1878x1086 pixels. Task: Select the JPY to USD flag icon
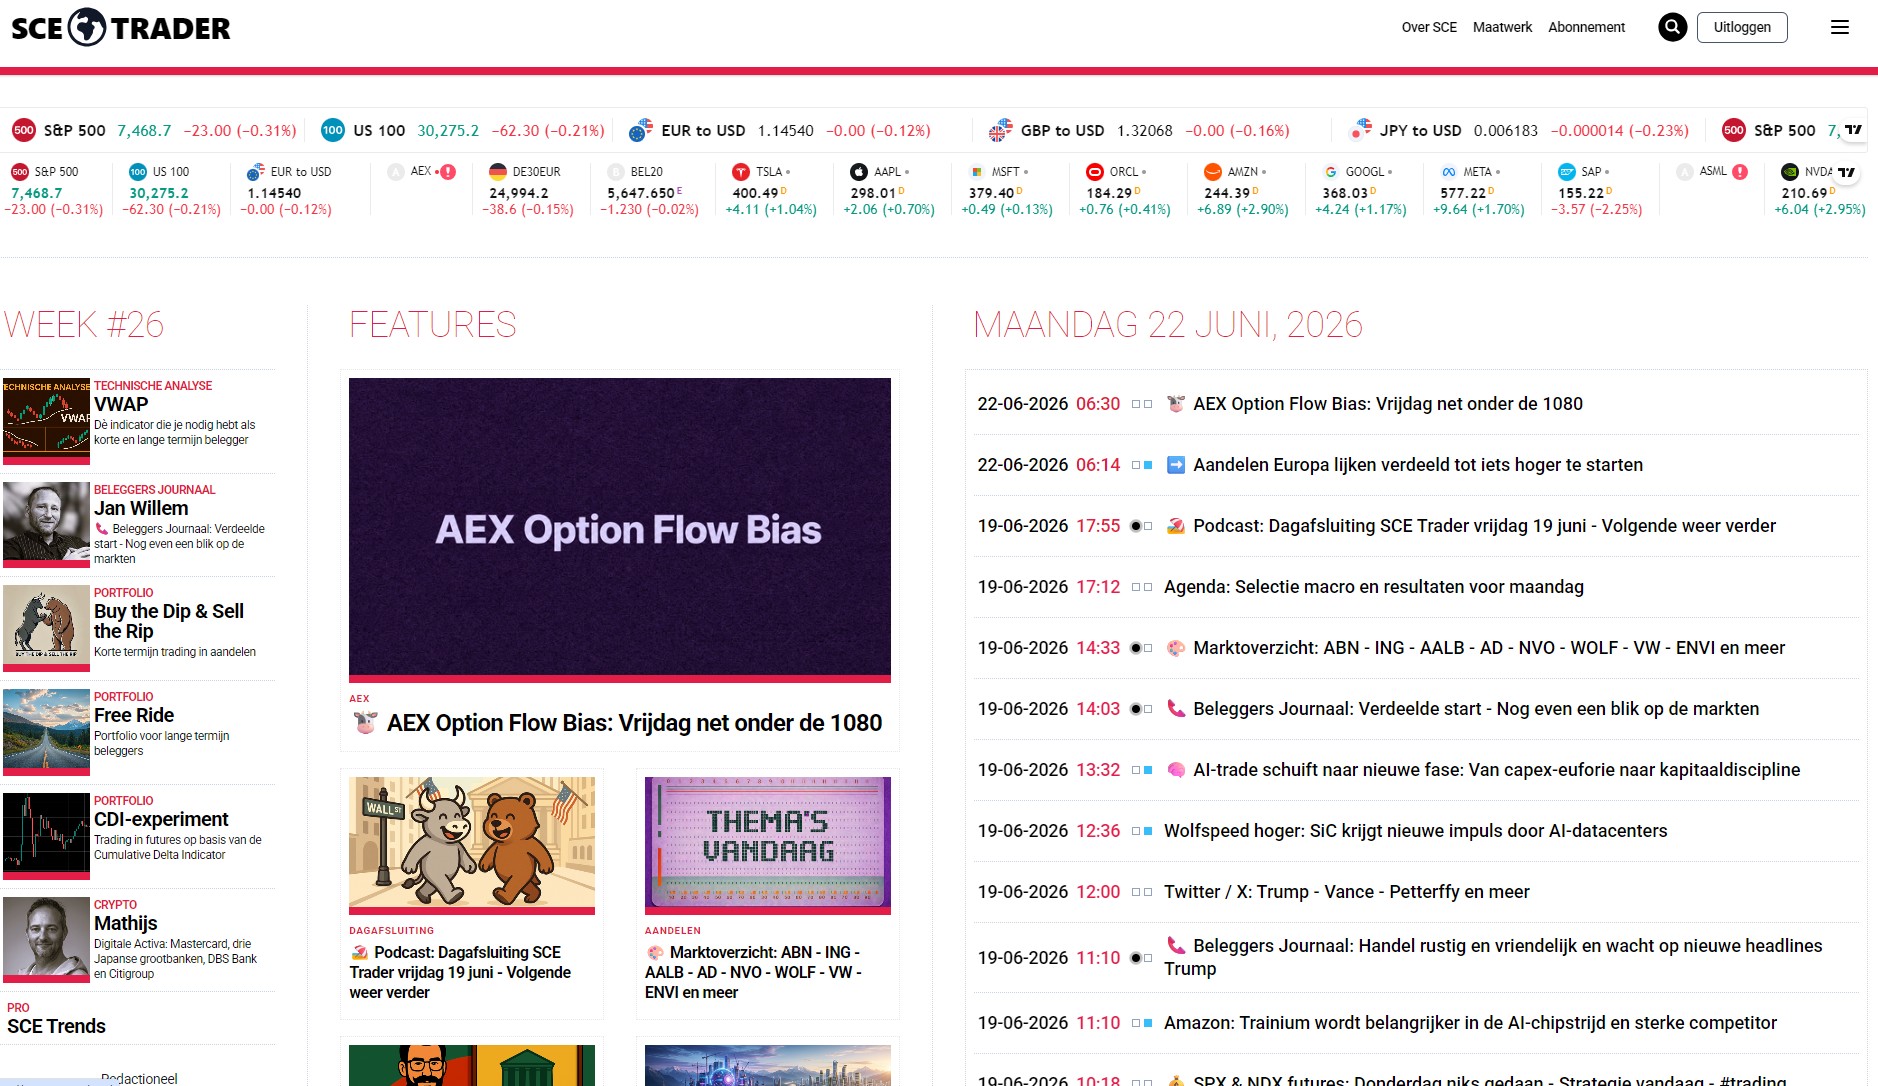click(x=1360, y=130)
